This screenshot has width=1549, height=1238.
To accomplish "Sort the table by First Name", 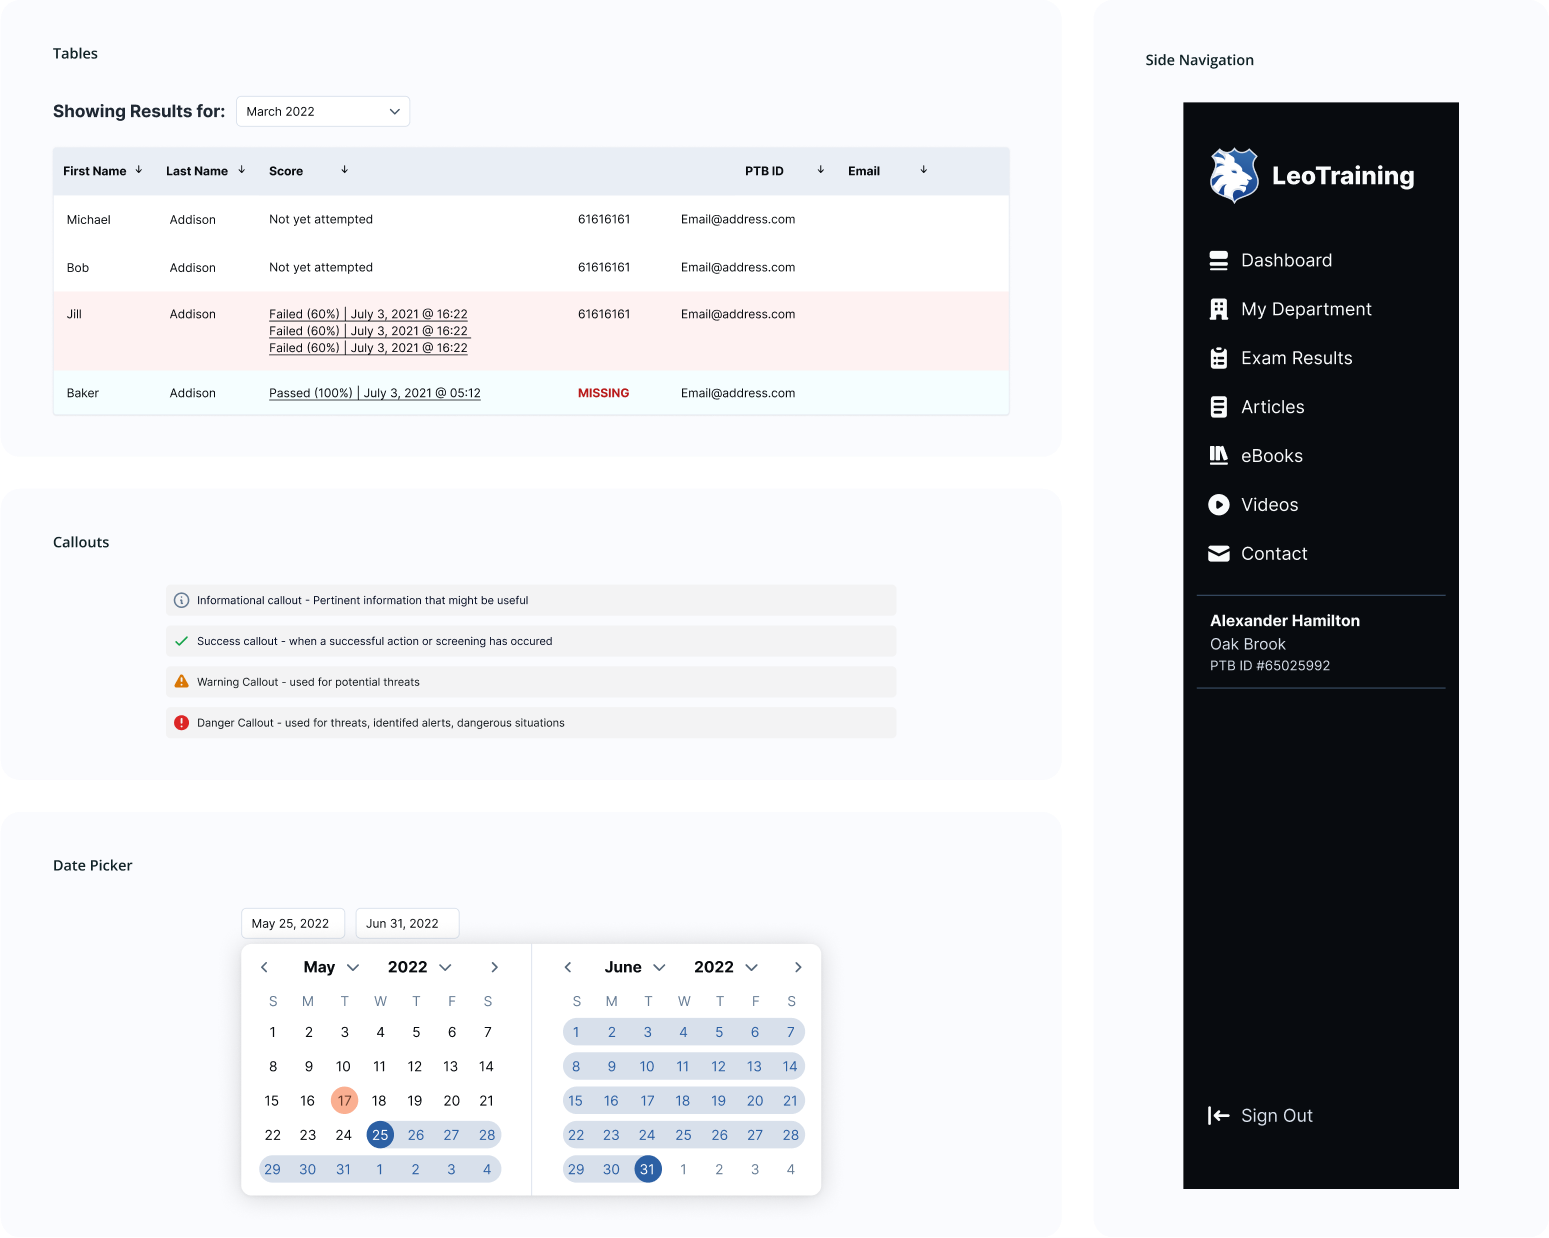I will point(139,170).
